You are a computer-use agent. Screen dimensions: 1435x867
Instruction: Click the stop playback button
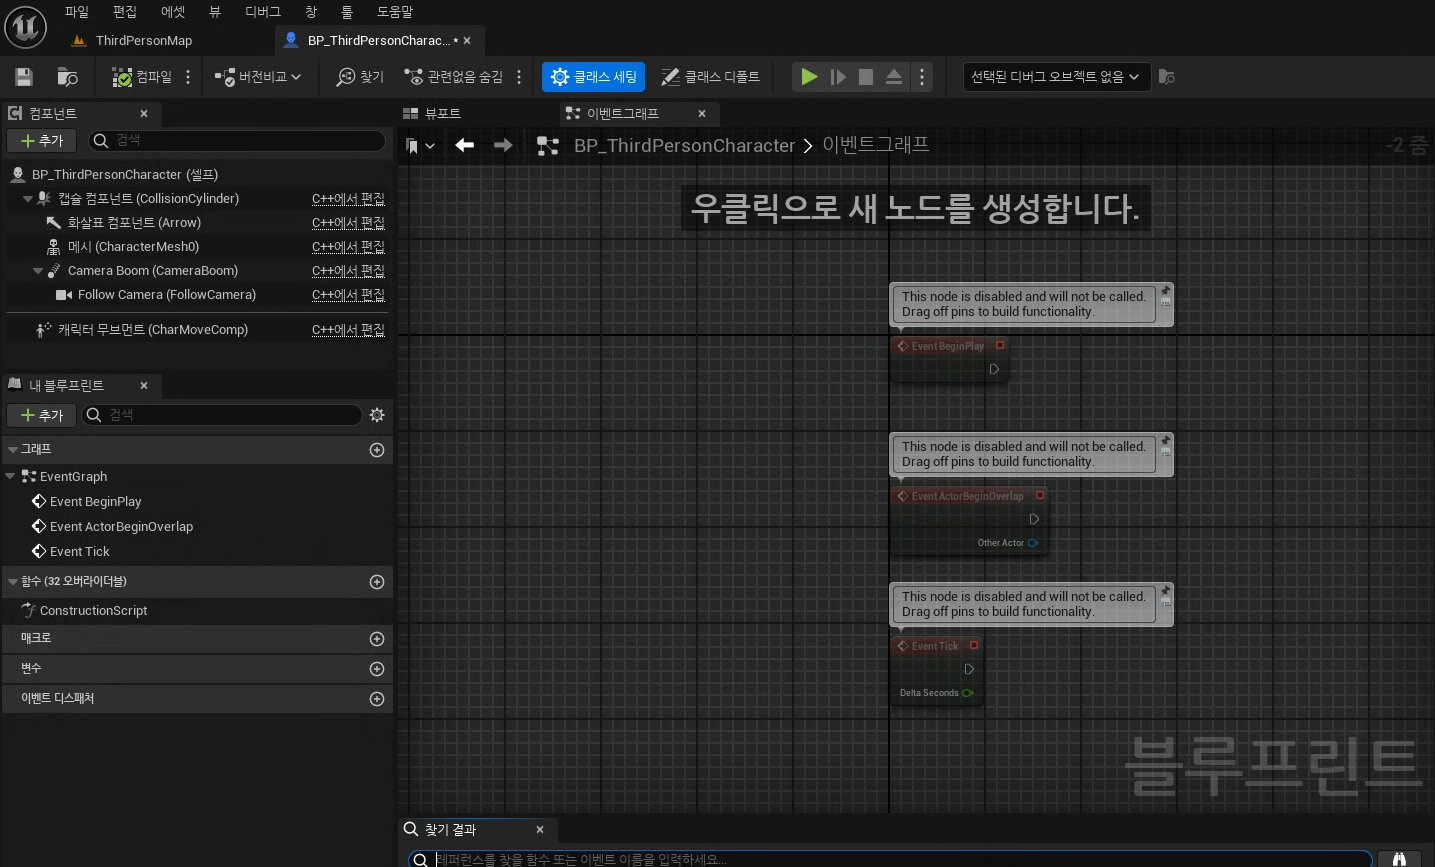click(866, 77)
